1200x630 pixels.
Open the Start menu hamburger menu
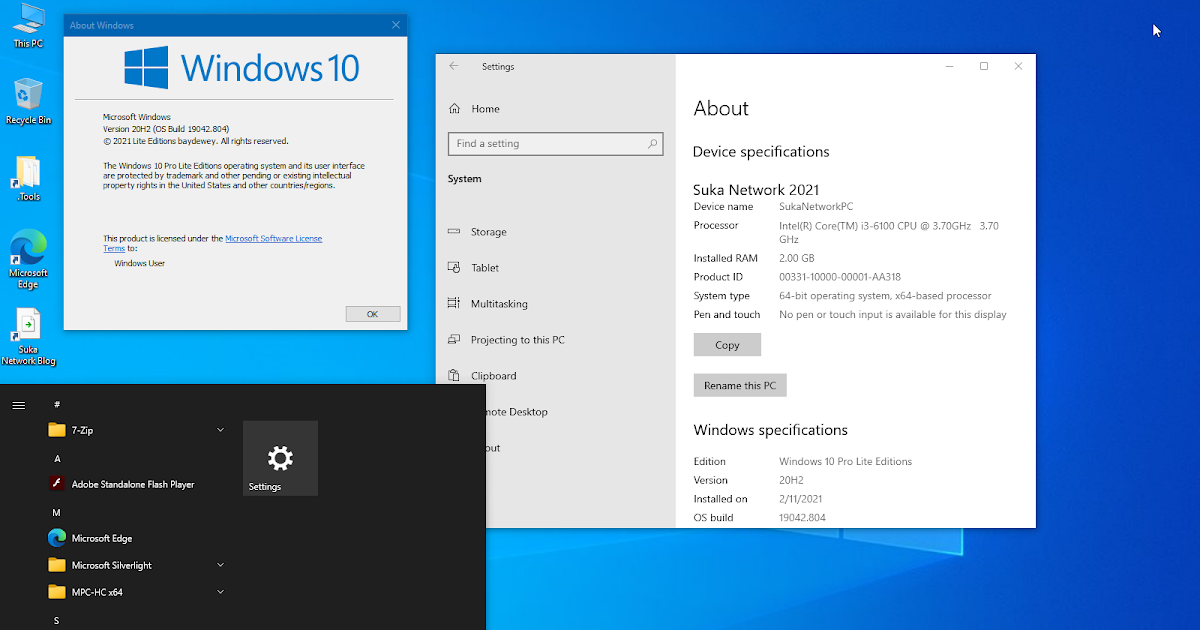[18, 405]
